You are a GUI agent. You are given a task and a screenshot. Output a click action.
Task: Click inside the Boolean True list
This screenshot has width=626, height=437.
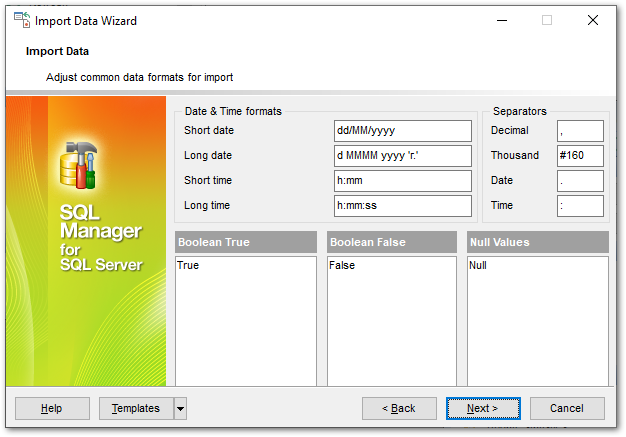coord(245,320)
